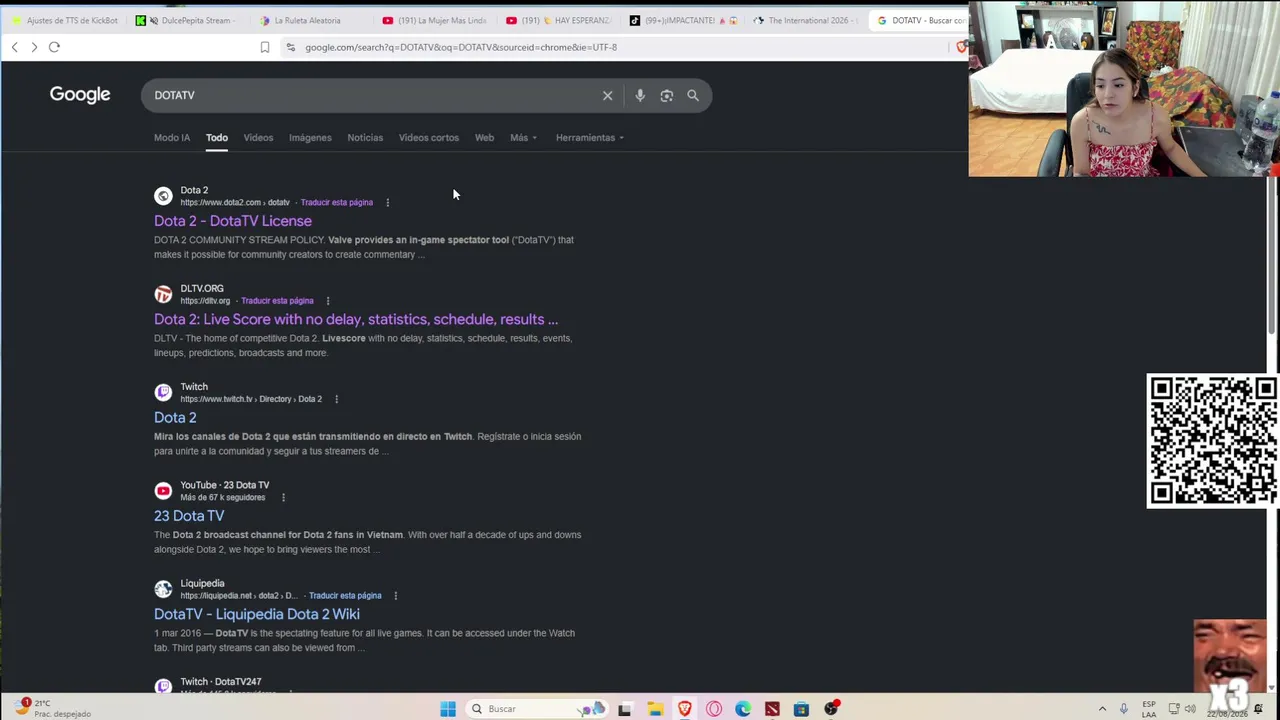Switch to HAY ESPERANZA YouTube tab
The height and width of the screenshot is (720, 1280).
click(x=559, y=20)
